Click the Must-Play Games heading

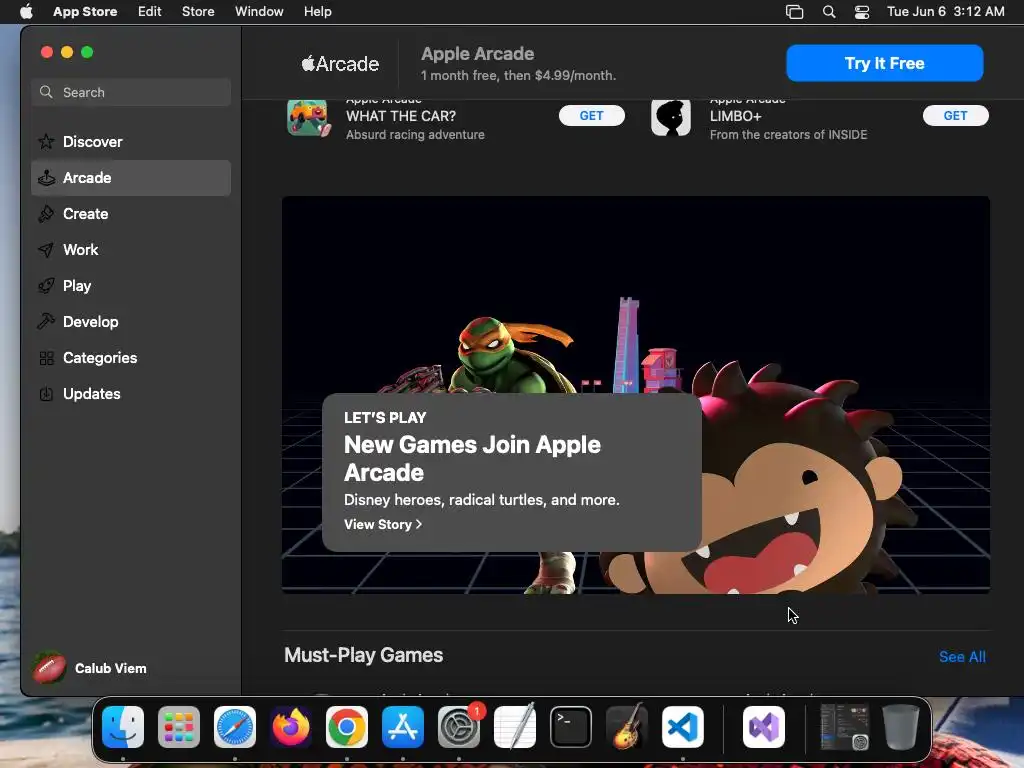coord(364,655)
